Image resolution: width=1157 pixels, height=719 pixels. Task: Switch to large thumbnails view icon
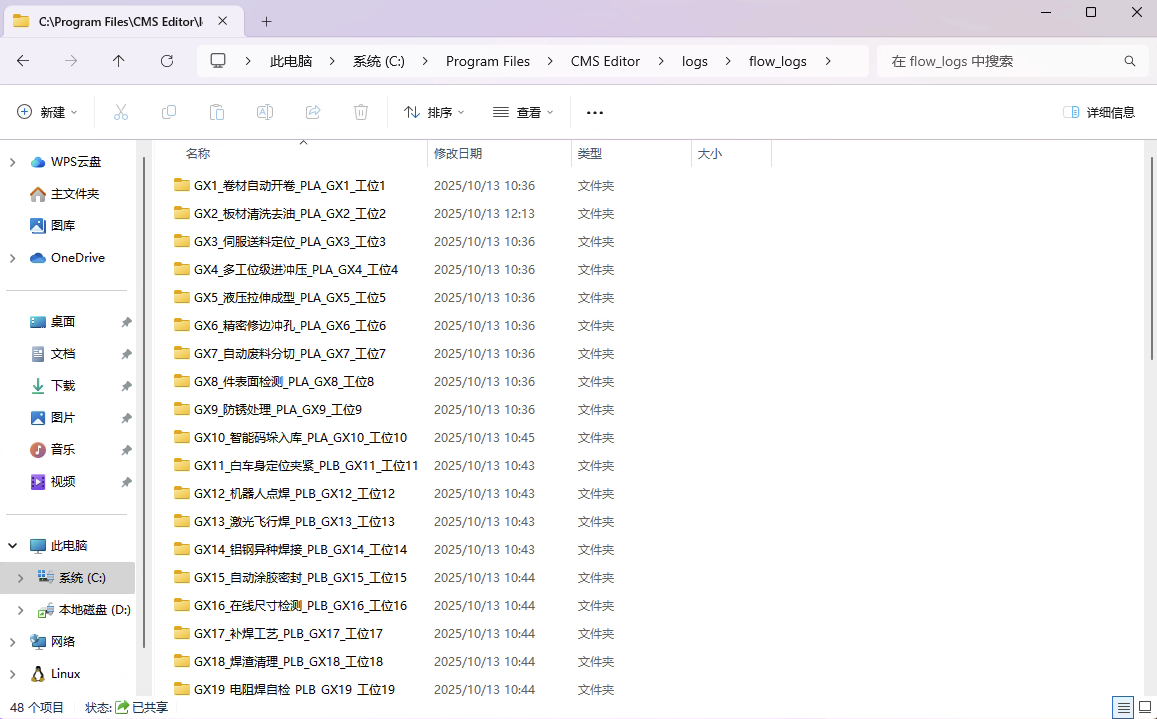(1145, 707)
